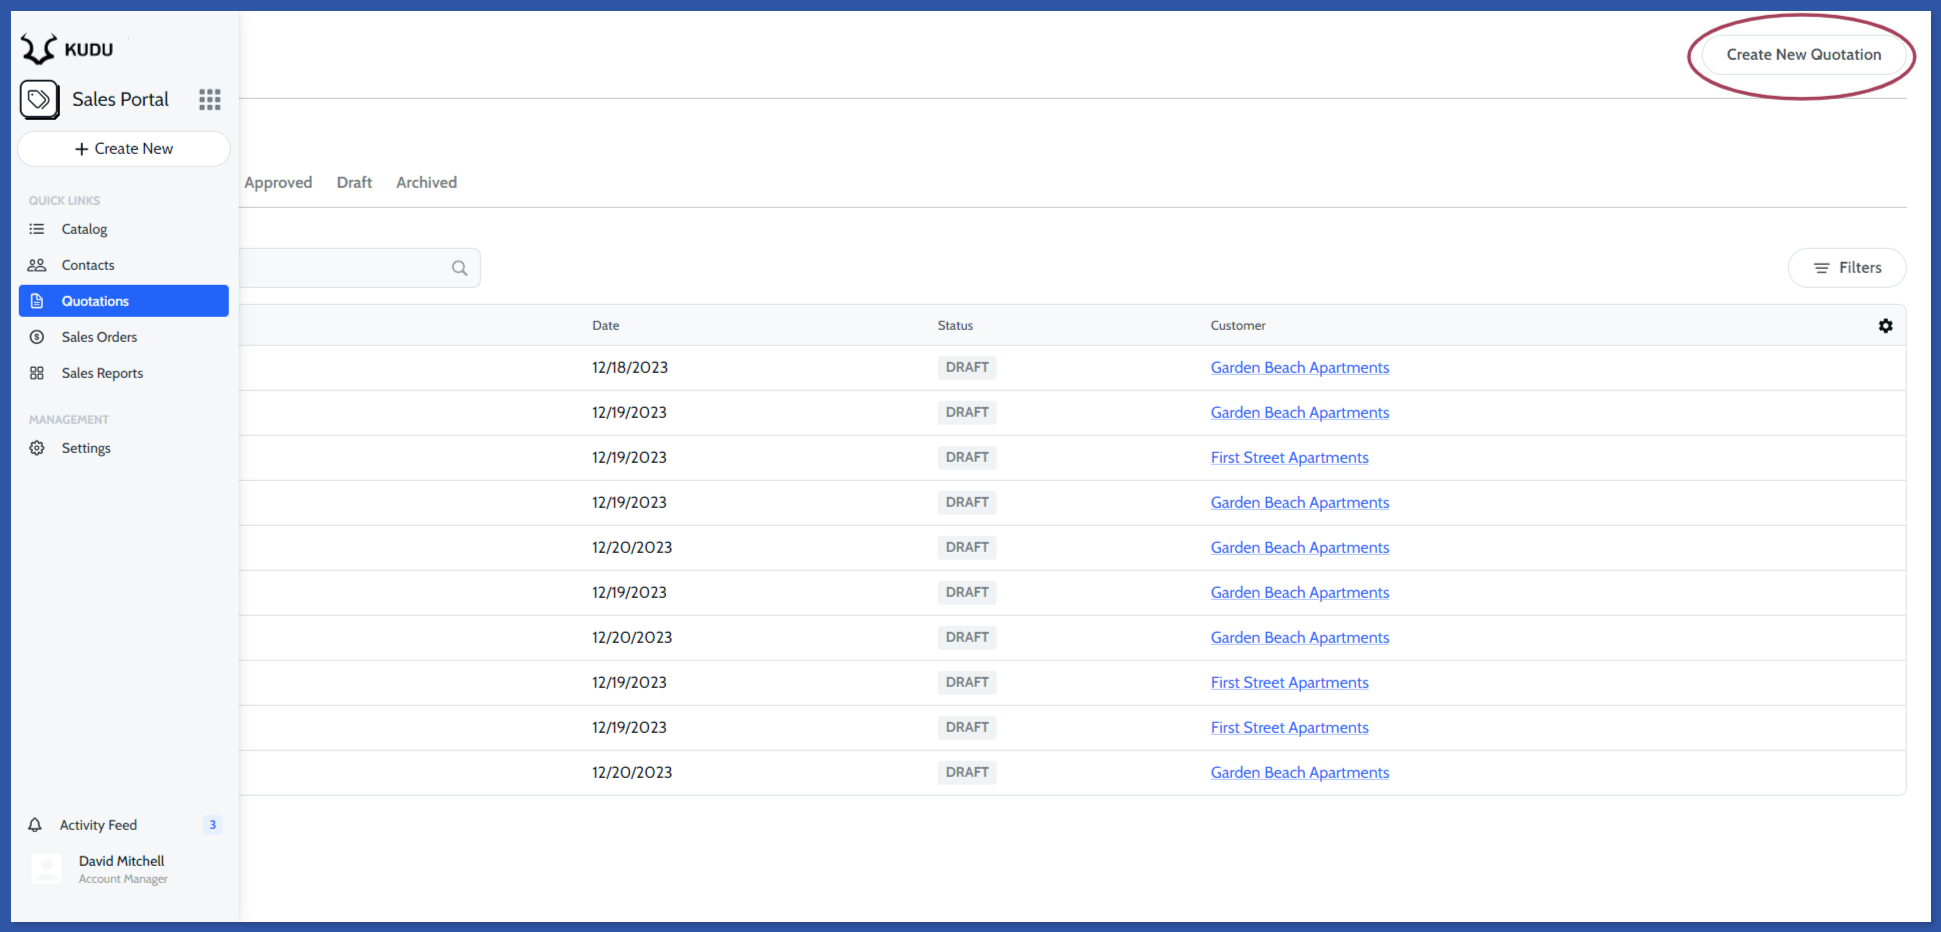This screenshot has height=932, width=1941.
Task: Select the 12/18/2023 date cell
Action: click(630, 368)
